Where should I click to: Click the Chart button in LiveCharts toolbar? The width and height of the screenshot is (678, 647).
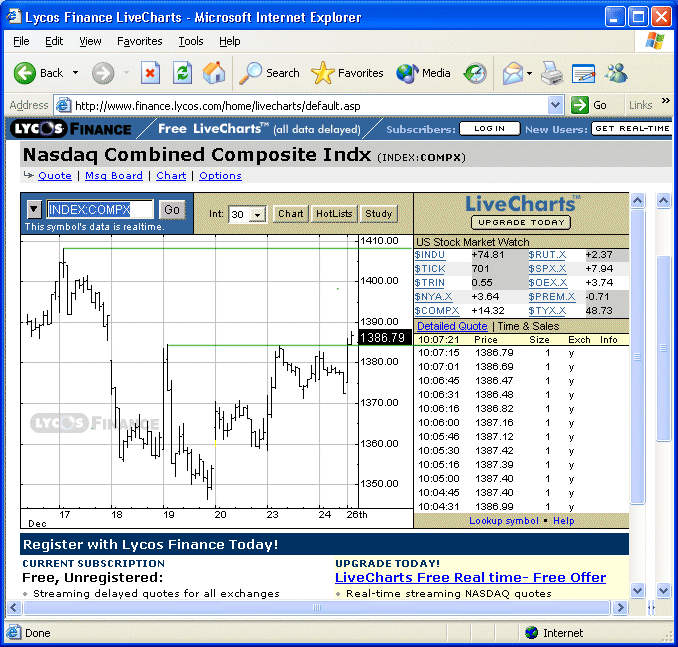coord(291,214)
